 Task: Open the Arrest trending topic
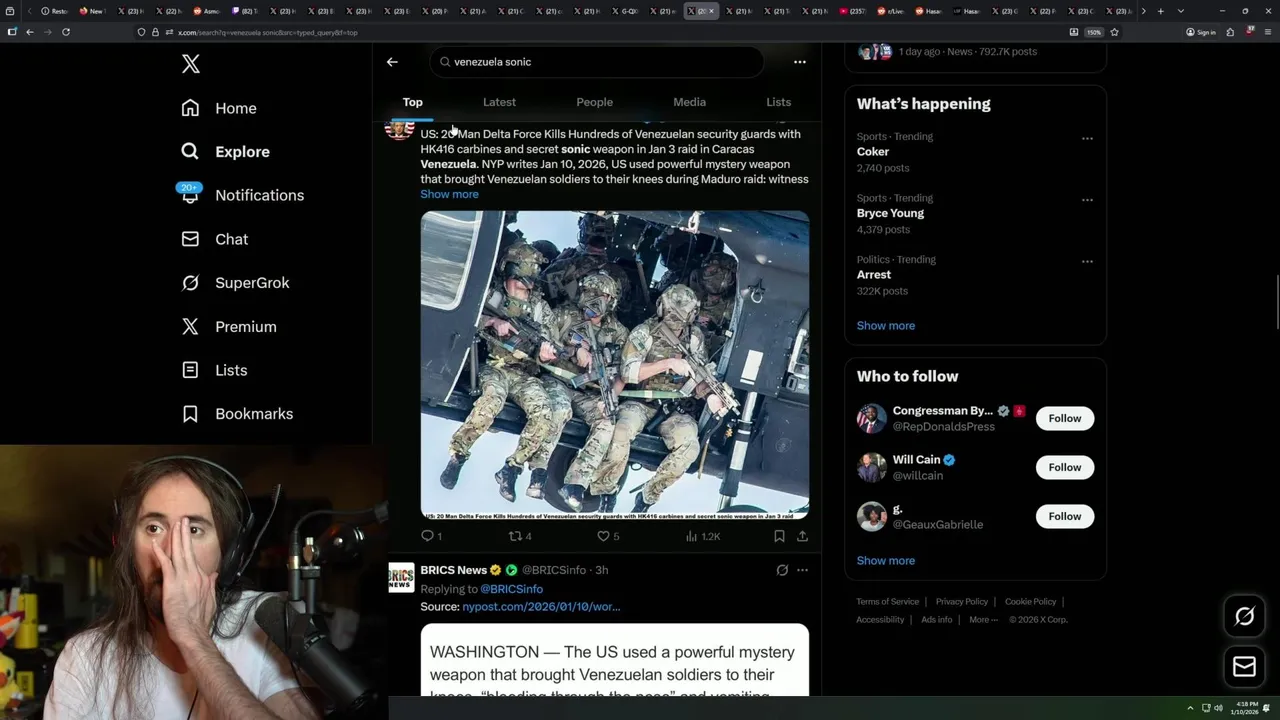(873, 275)
